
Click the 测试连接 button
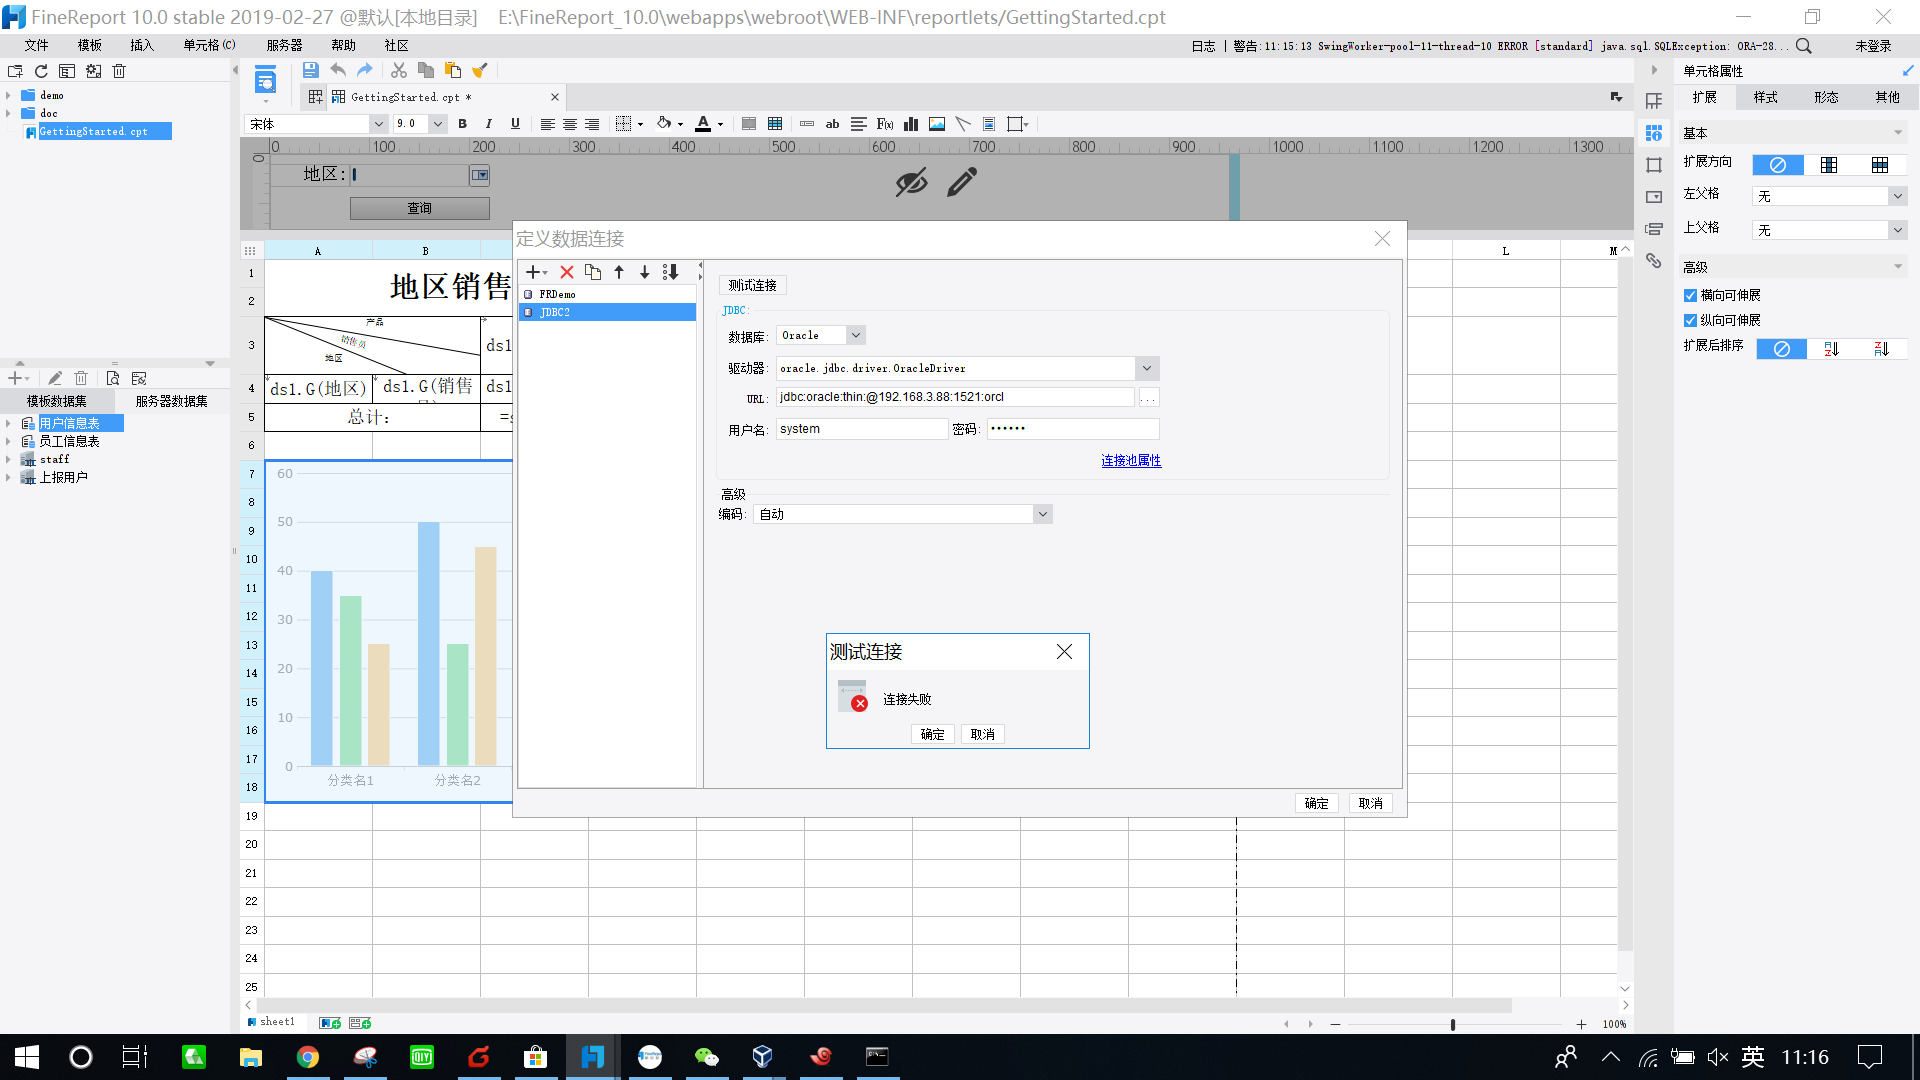[x=753, y=285]
